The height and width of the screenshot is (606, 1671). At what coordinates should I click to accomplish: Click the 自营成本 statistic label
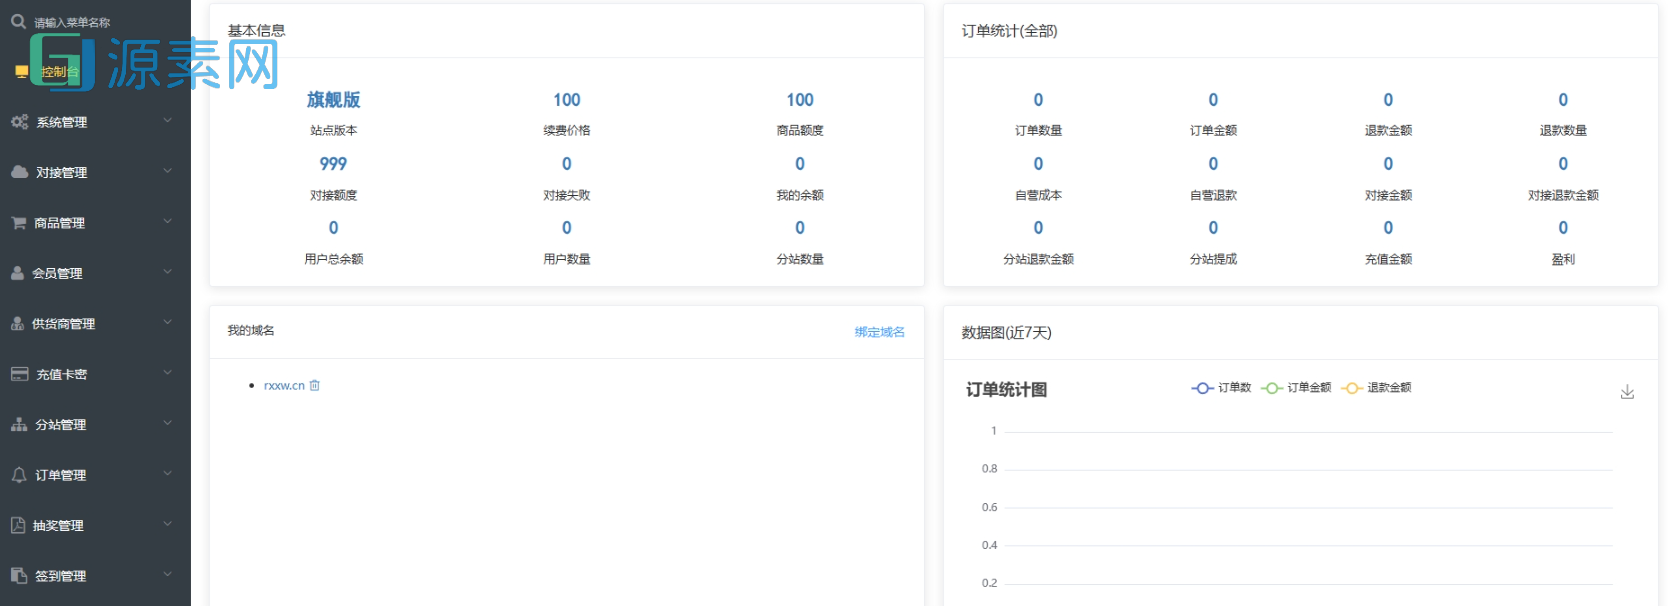[x=1038, y=195]
